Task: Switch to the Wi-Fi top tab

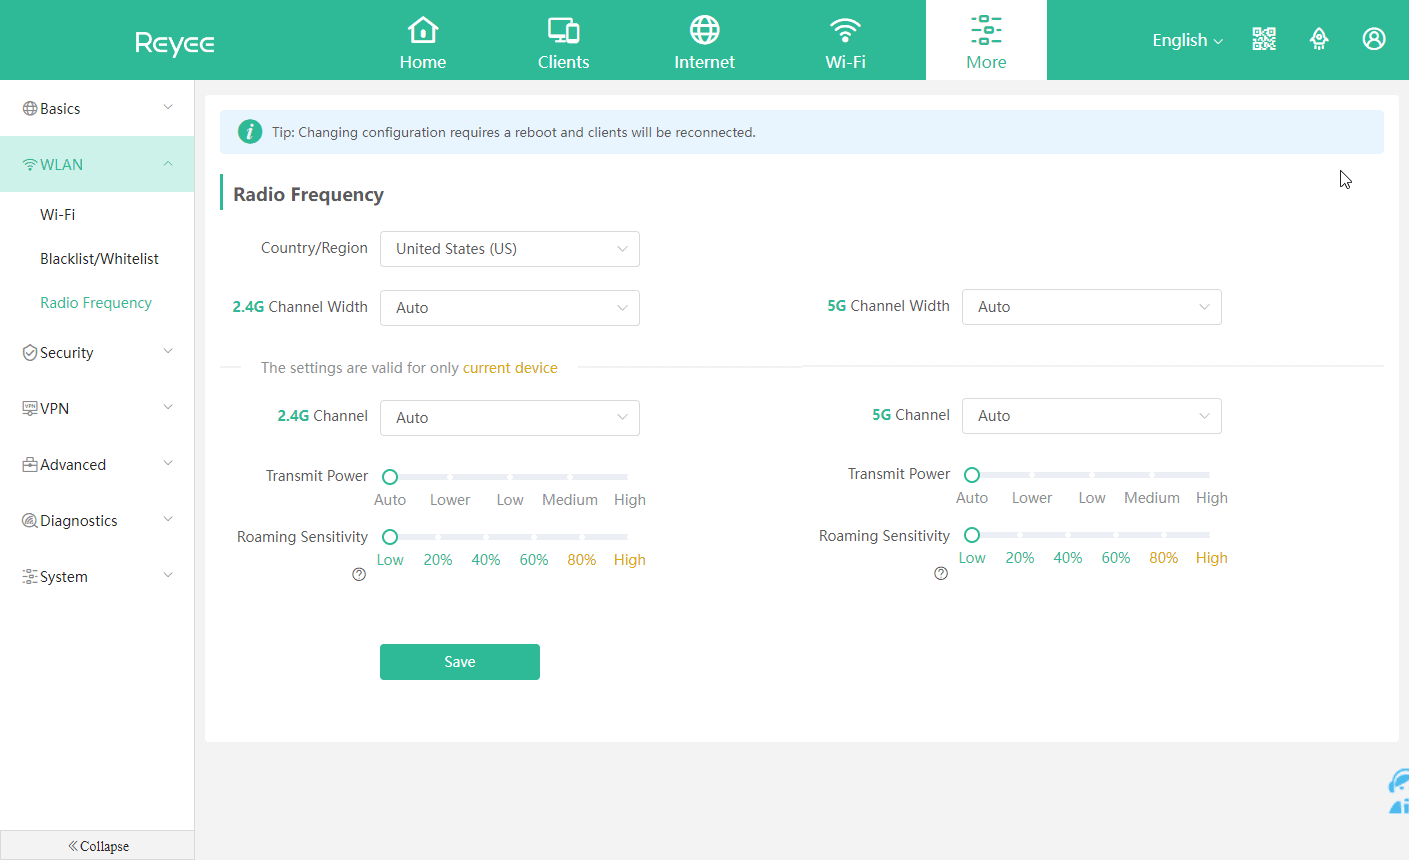Action: pyautogui.click(x=845, y=40)
